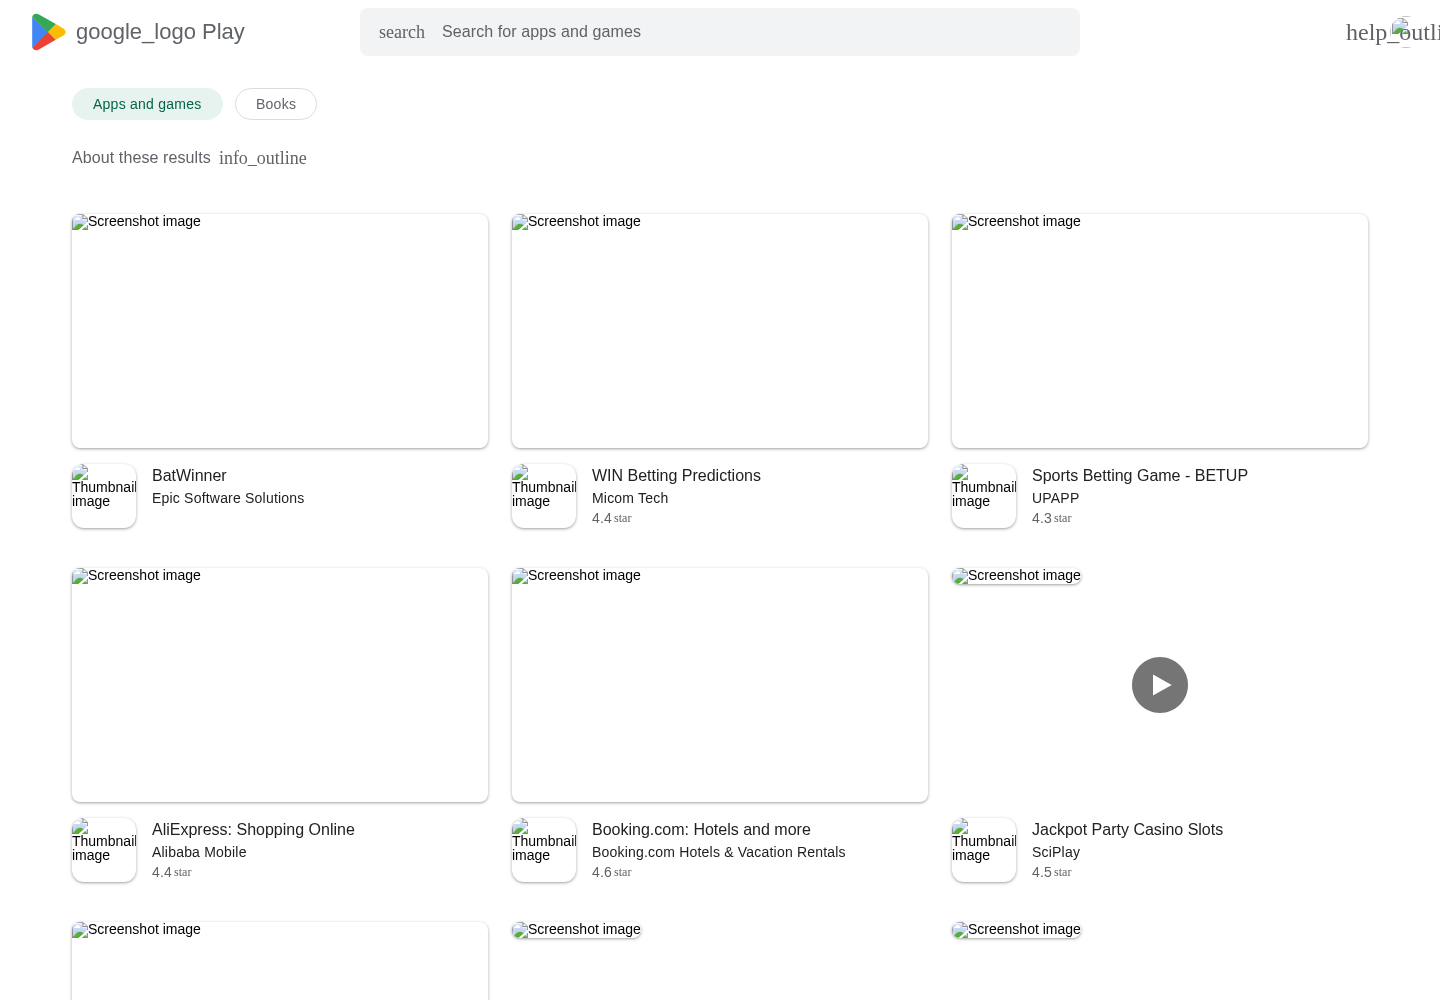This screenshot has height=1000, width=1440.
Task: Click the UPAPP developer name
Action: coord(1055,498)
